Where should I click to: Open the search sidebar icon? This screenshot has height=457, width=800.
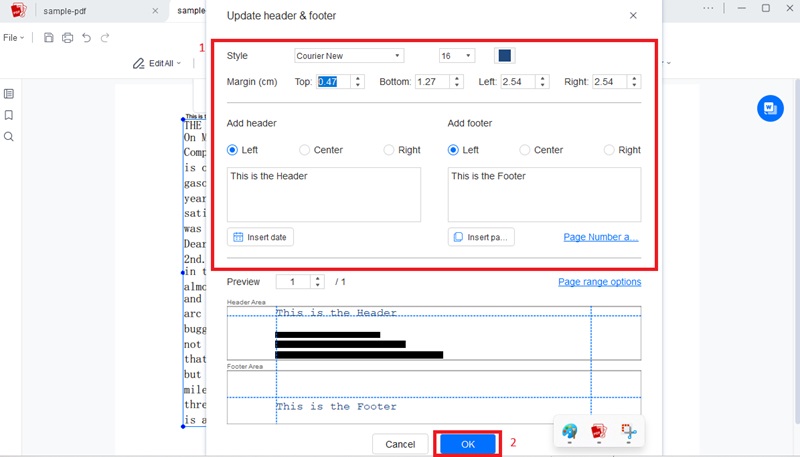[9, 137]
